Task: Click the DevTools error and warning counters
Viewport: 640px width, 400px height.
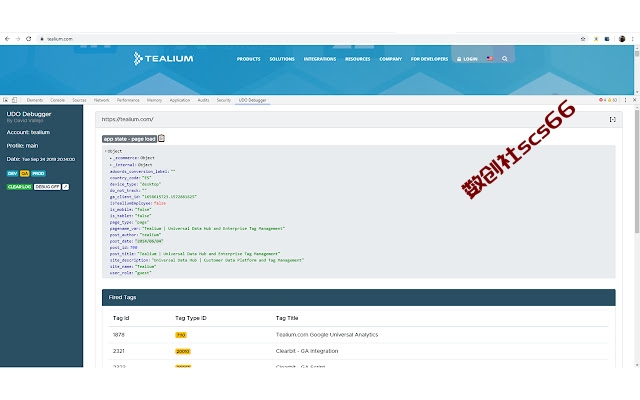Action: point(608,100)
